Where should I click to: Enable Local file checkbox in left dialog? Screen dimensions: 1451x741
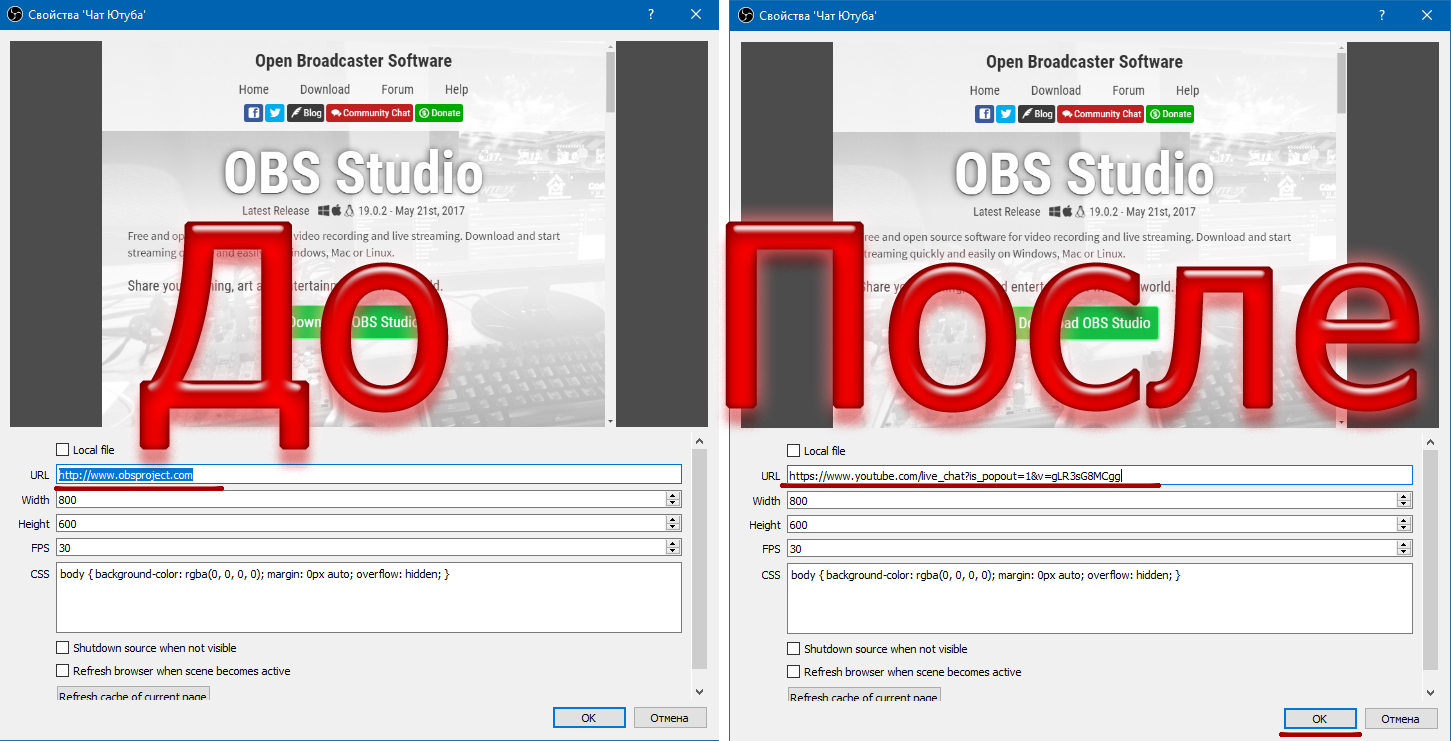point(63,450)
